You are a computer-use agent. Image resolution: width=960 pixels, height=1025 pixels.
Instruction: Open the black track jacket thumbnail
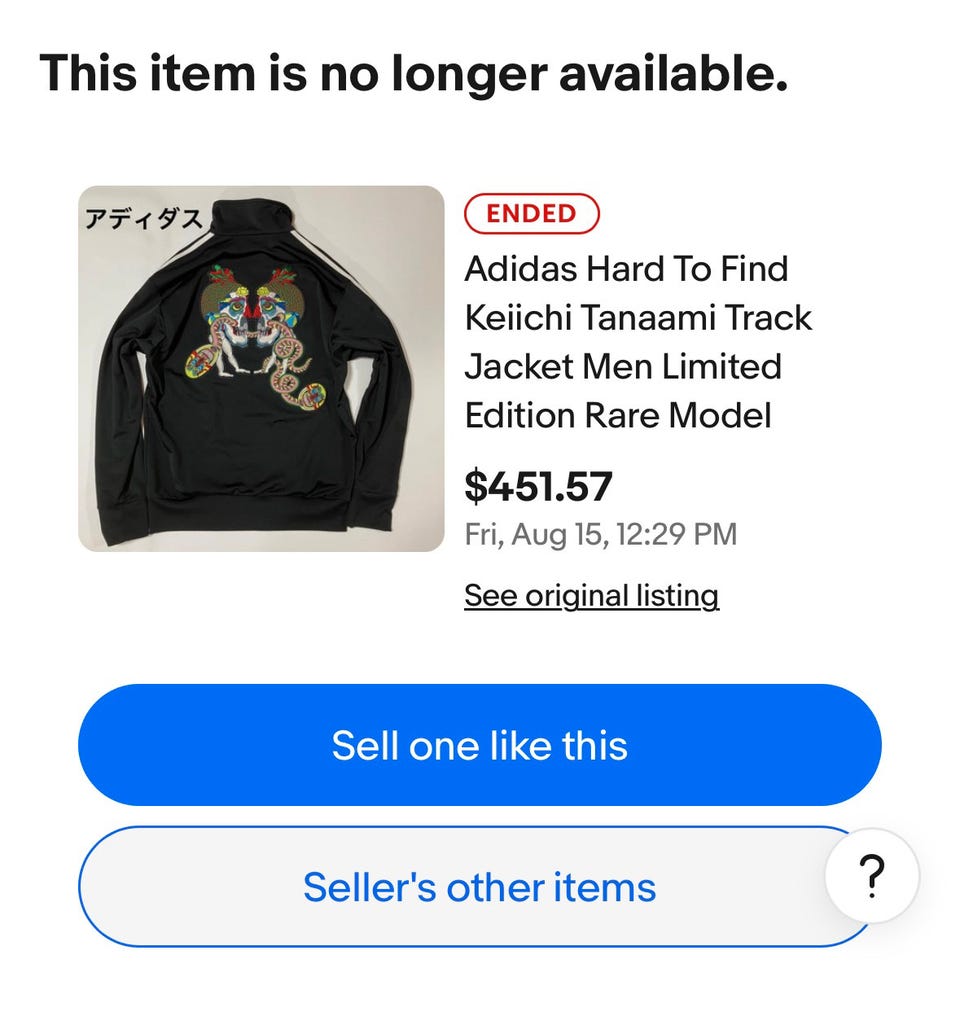[261, 368]
